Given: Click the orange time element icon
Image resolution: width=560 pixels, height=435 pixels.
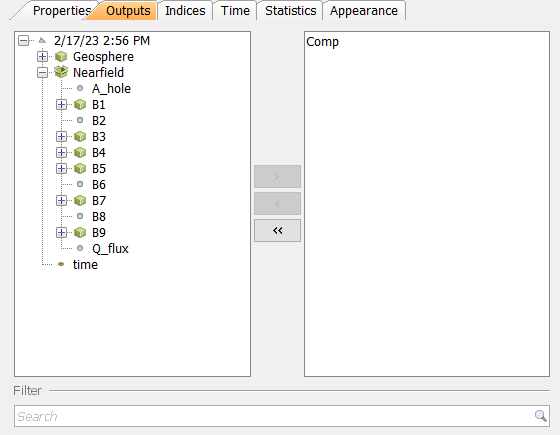Looking at the screenshot, I should [x=61, y=264].
